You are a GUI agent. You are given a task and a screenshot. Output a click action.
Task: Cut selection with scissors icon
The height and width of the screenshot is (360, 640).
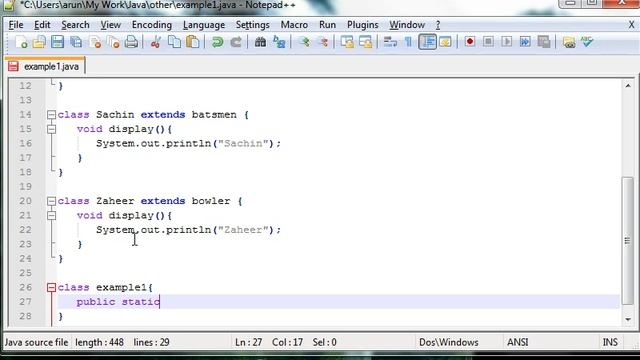pos(156,42)
